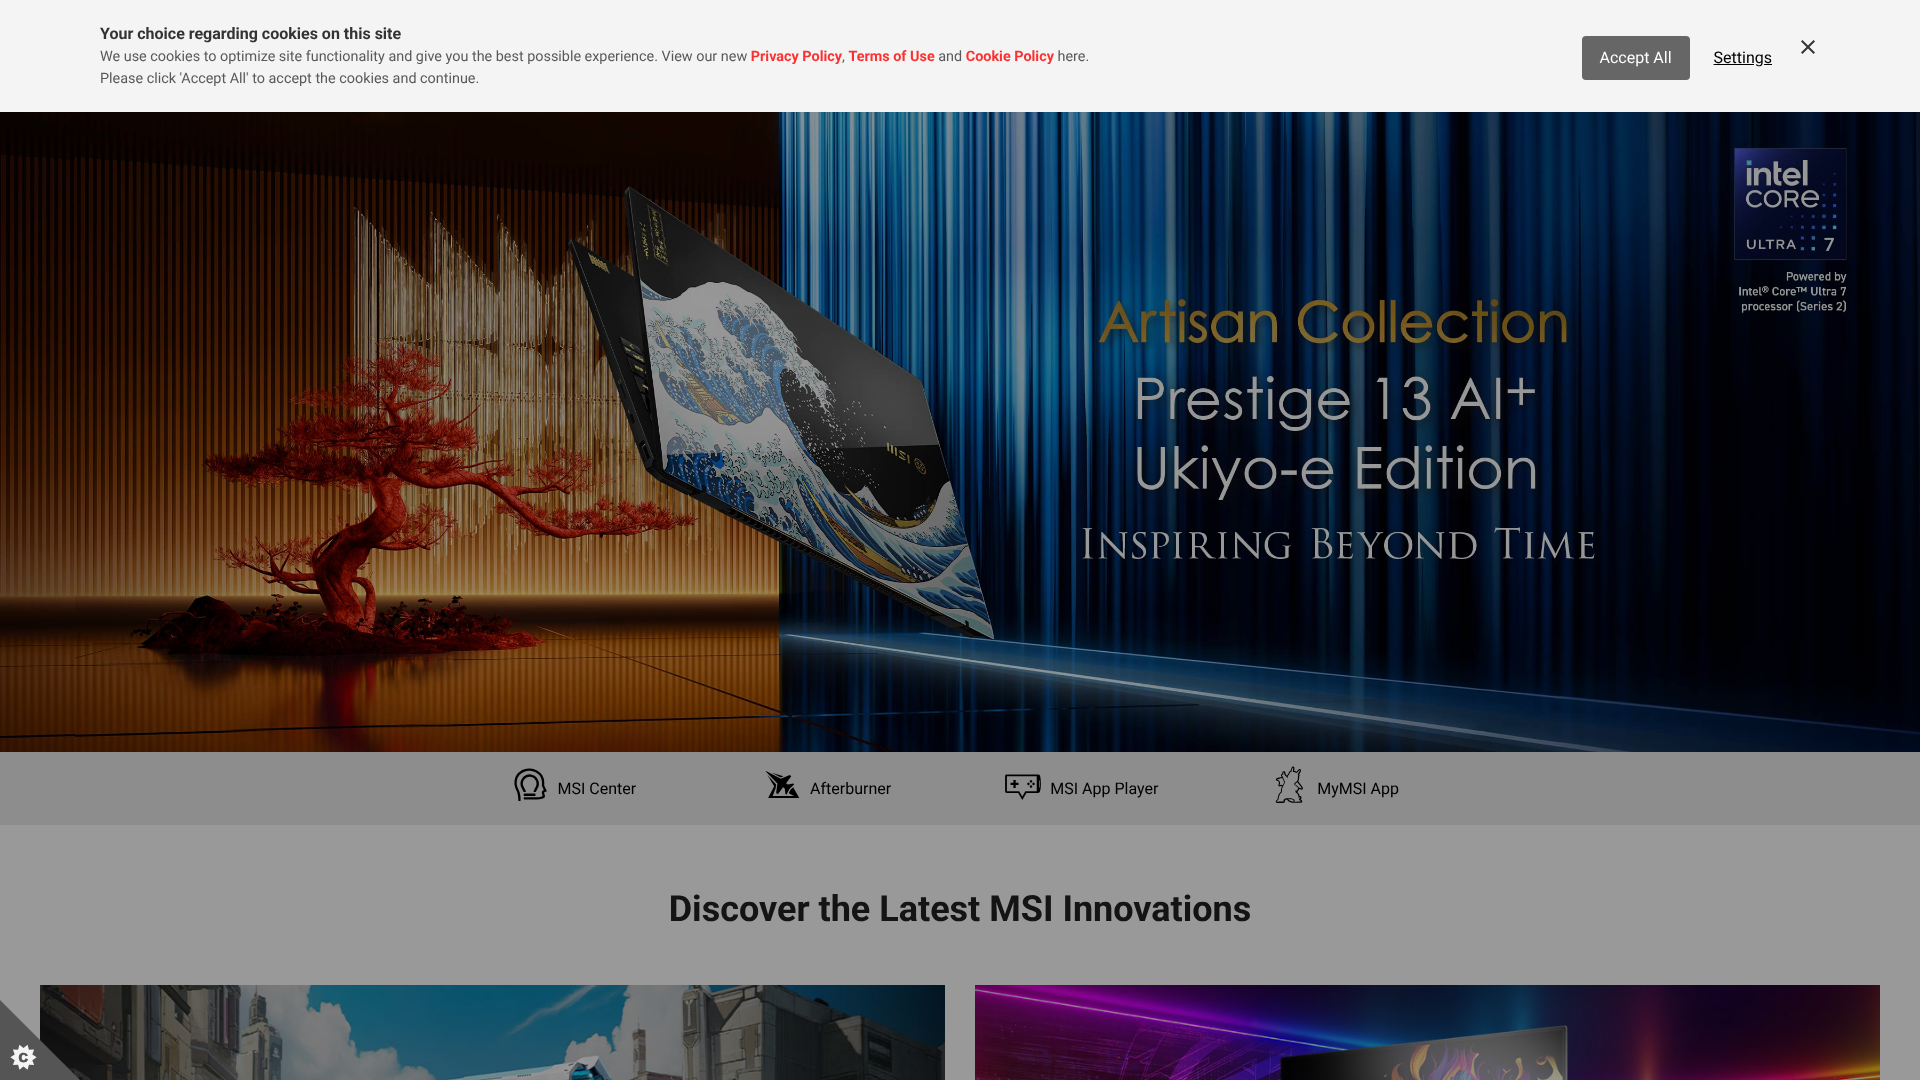Viewport: 1920px width, 1080px height.
Task: Open the Cookie Policy link
Action: [1009, 57]
